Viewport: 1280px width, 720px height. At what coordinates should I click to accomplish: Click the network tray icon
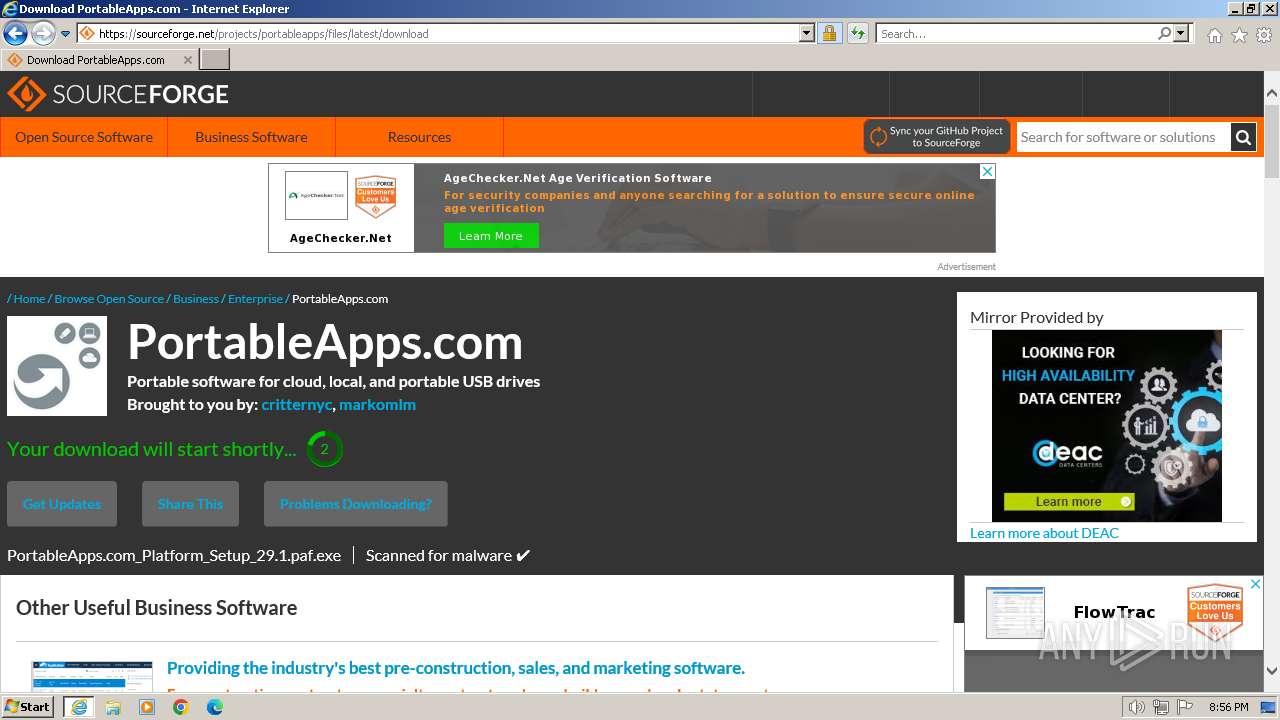click(x=1160, y=707)
